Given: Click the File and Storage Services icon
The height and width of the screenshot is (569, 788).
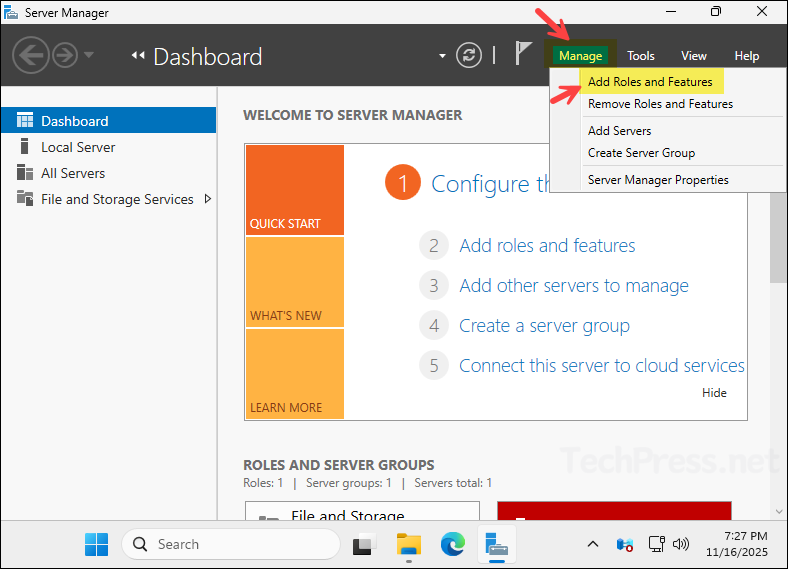Looking at the screenshot, I should 25,198.
